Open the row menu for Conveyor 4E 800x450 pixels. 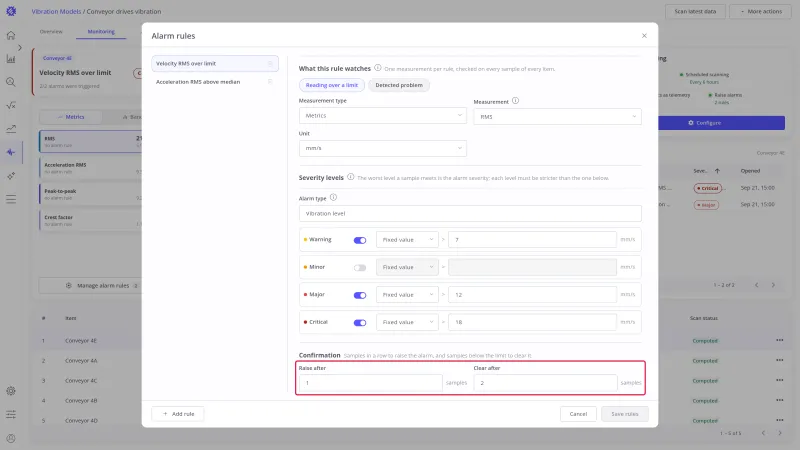780,340
